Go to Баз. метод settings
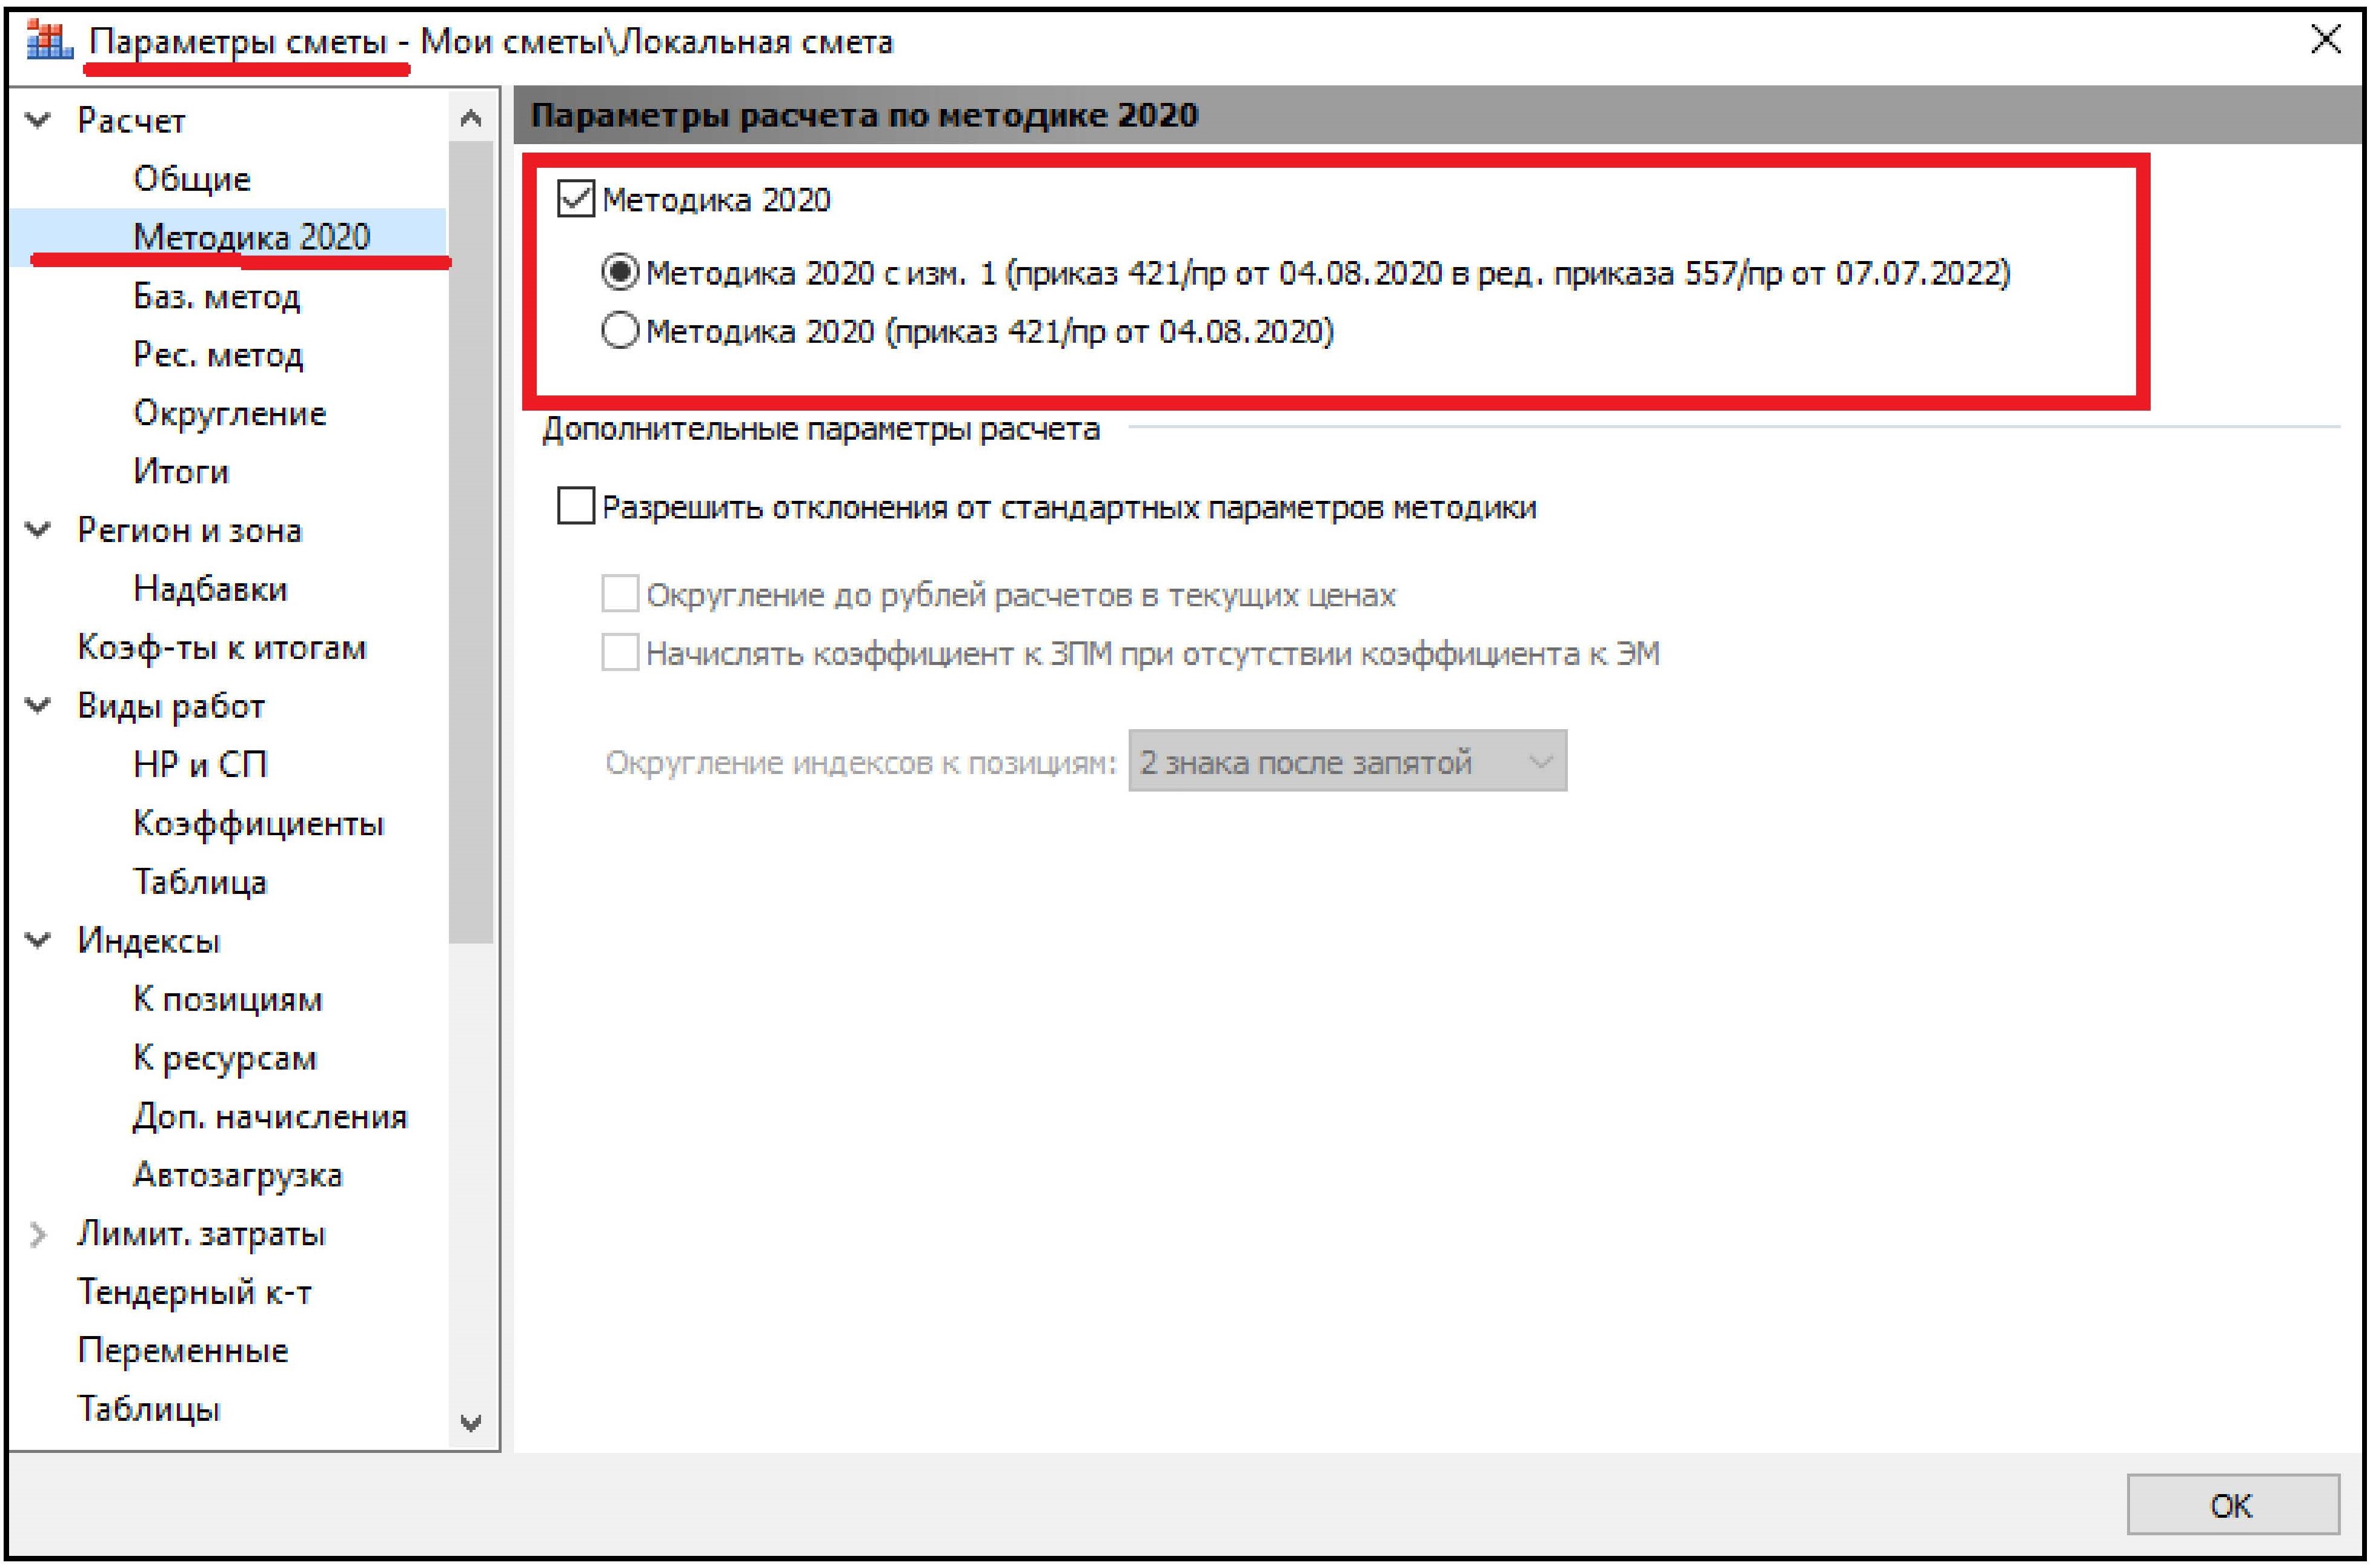2373x1568 pixels. click(216, 296)
